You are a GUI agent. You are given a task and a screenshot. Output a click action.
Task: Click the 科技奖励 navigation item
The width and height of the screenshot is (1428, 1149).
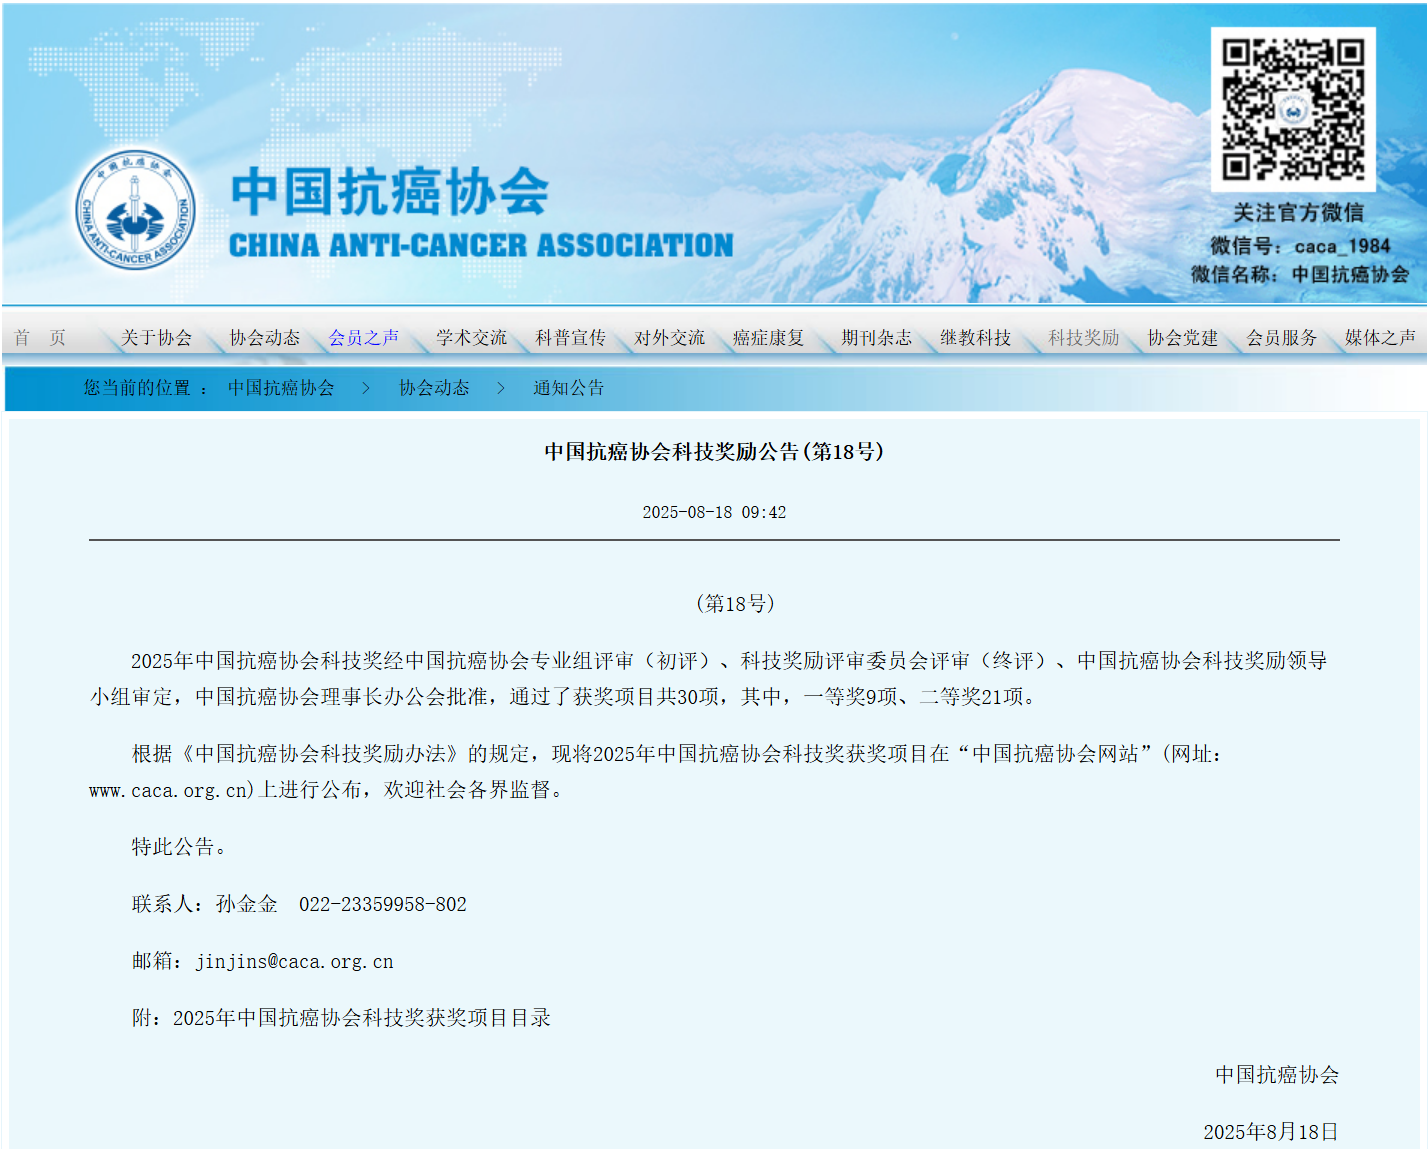[1083, 338]
